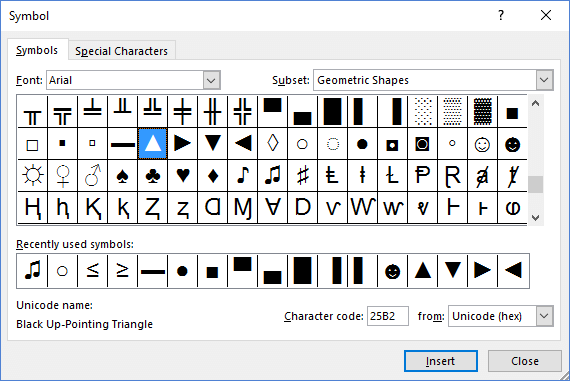Select the sun symbol in grid
Screen dimensions: 570x381
(x=33, y=176)
